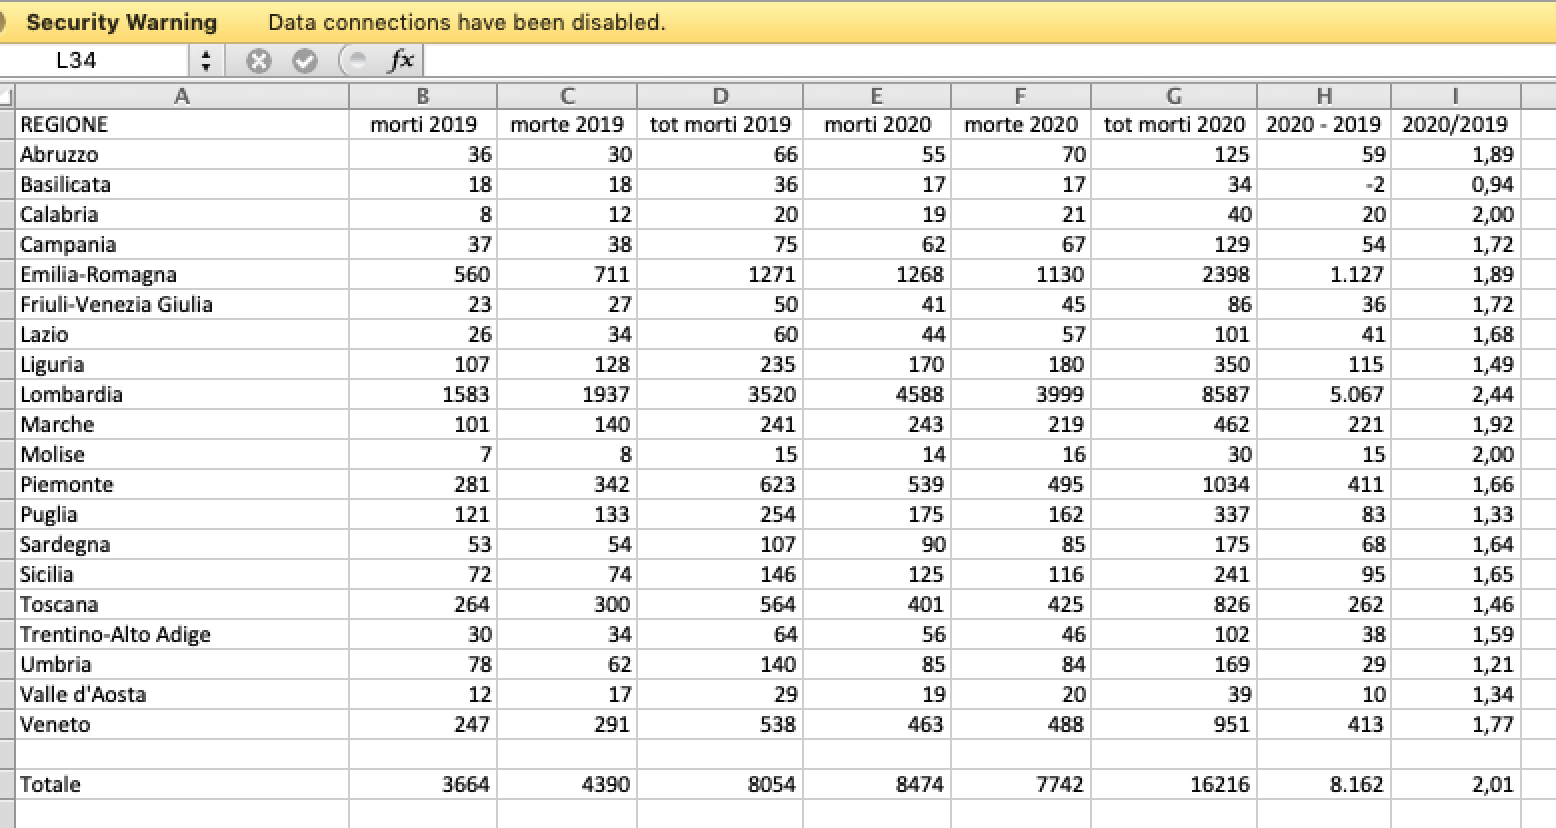Click the 'tot morti 2020' header cell
Image resolution: width=1556 pixels, height=828 pixels.
click(1174, 124)
